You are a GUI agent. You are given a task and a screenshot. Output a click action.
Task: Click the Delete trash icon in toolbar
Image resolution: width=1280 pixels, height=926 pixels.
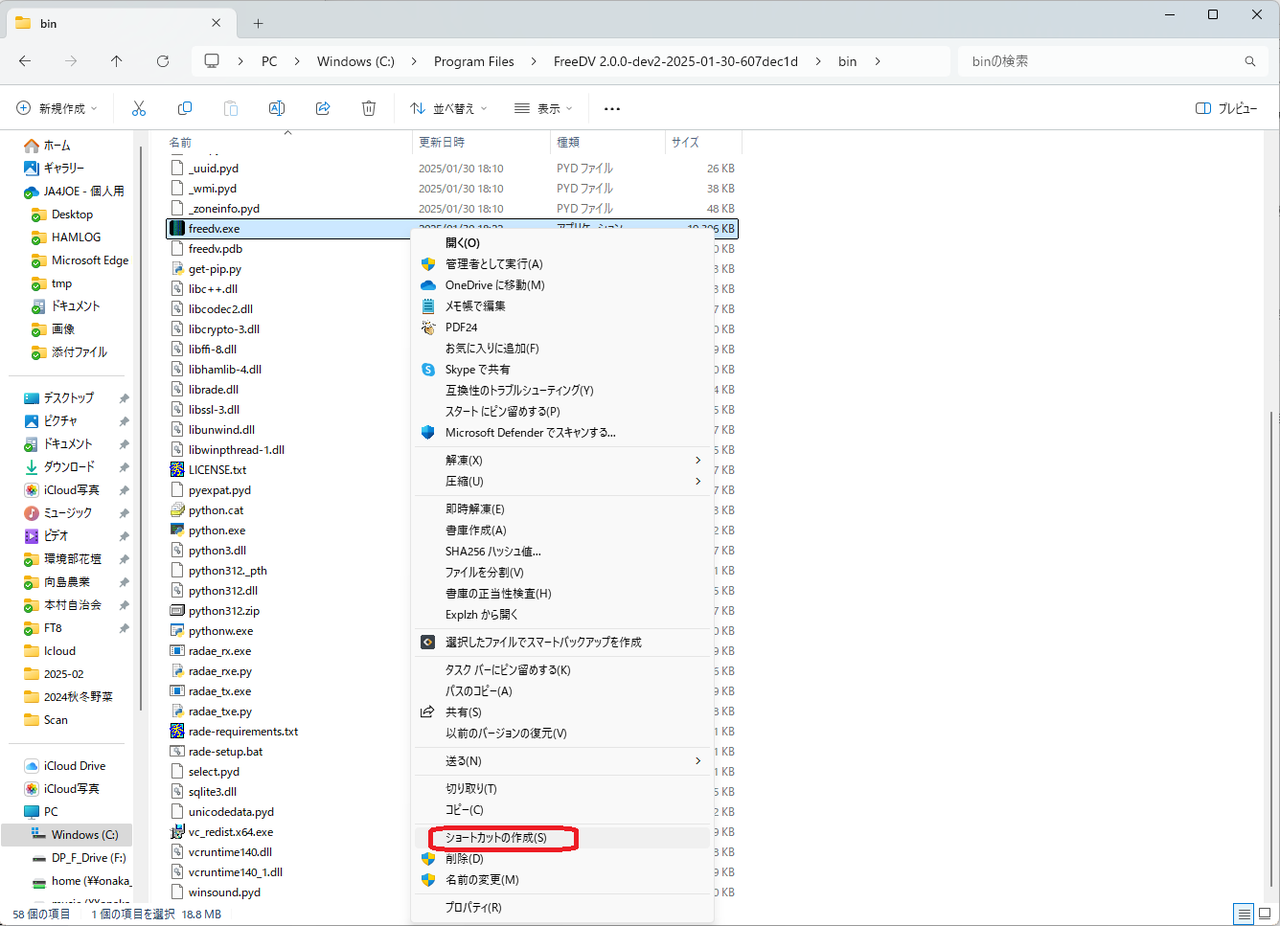pos(369,108)
